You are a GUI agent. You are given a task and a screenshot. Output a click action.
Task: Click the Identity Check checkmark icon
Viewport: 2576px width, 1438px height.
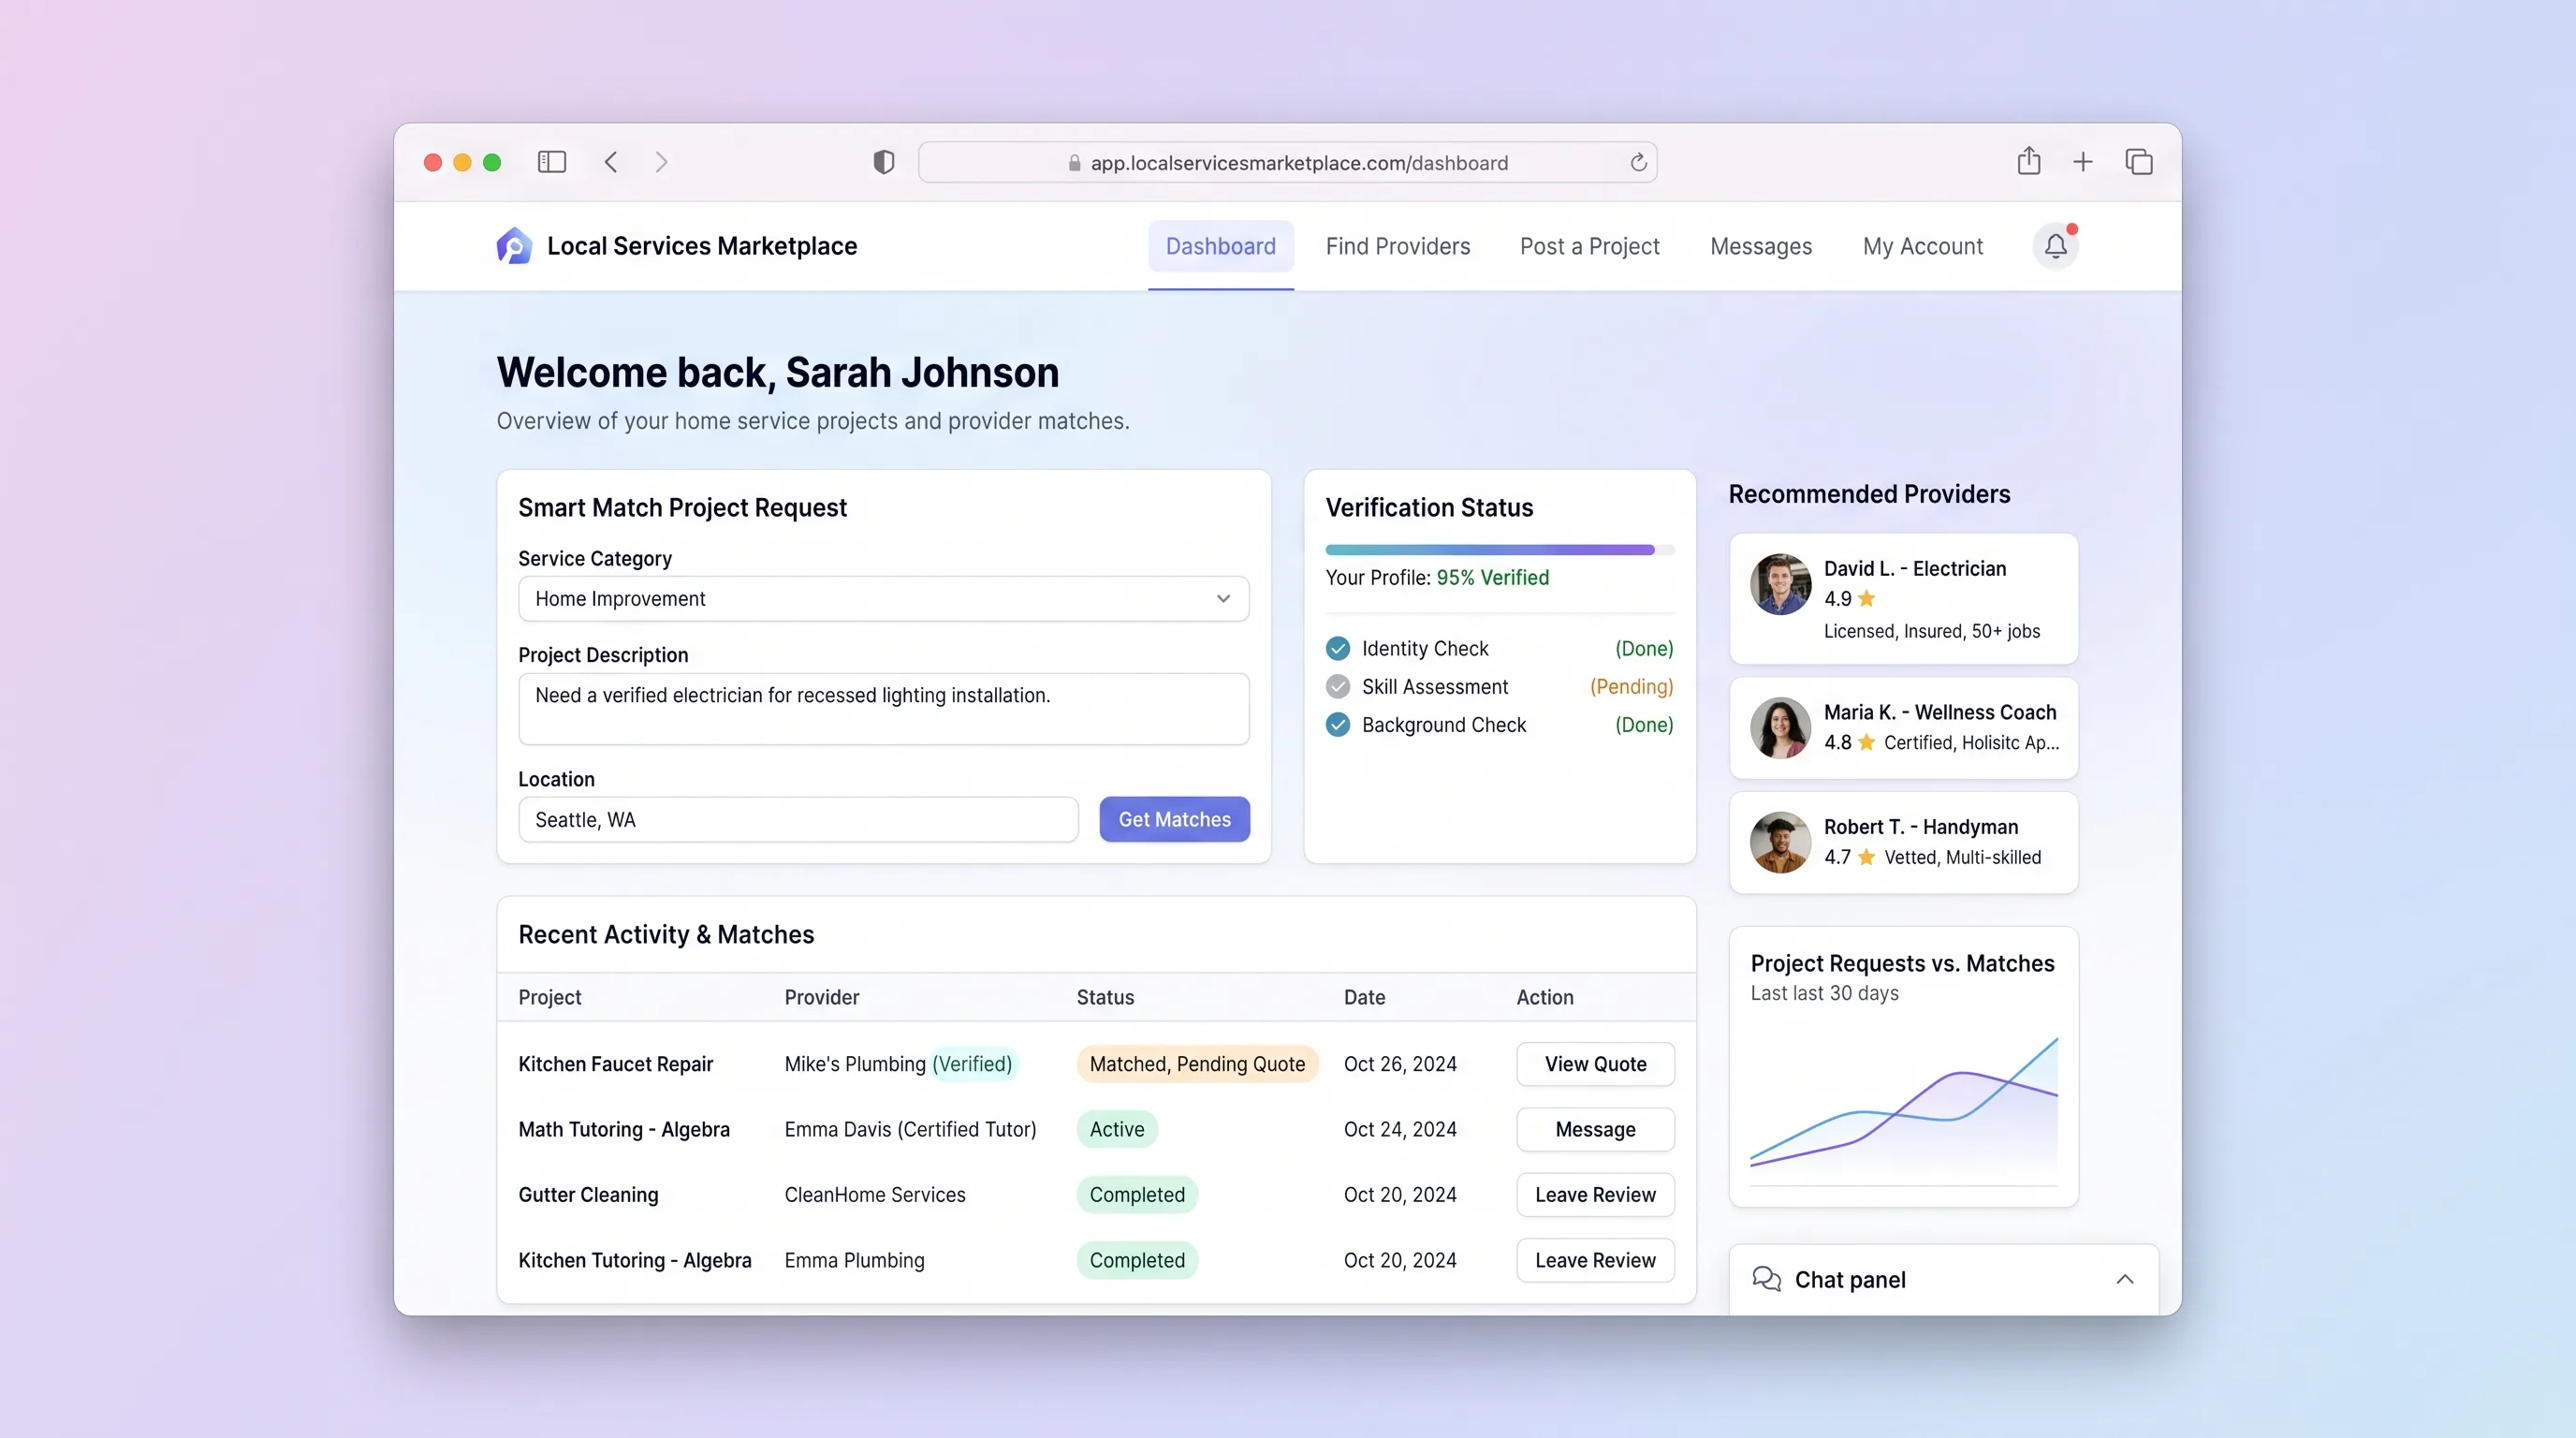[x=1337, y=649]
